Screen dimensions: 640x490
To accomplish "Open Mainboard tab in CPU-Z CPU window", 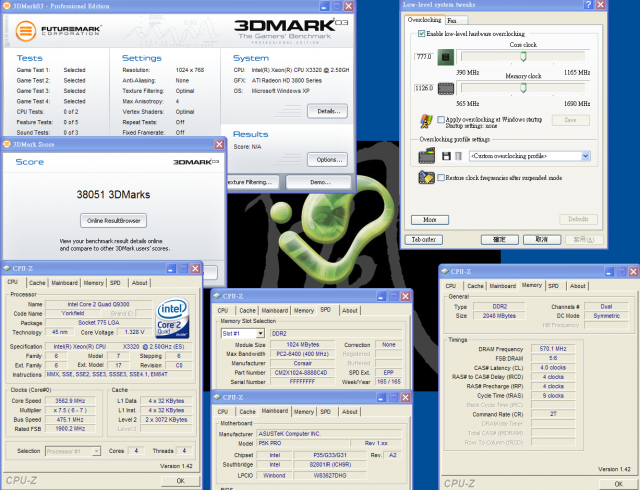I will (64, 283).
